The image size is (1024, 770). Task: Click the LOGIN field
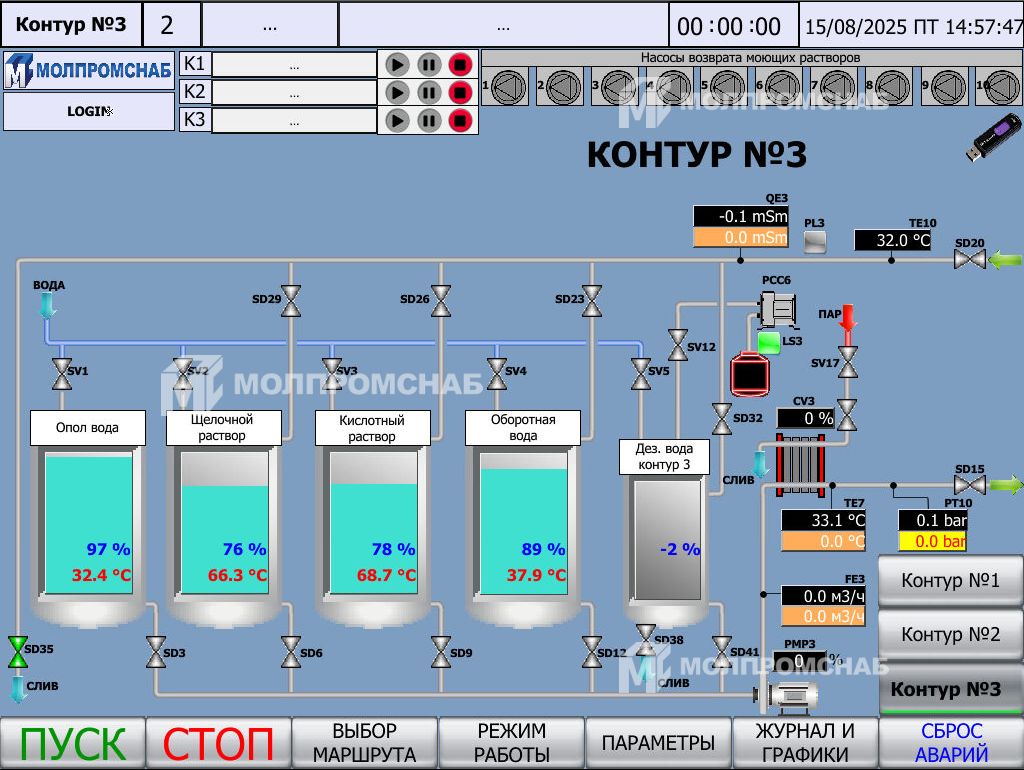click(89, 111)
